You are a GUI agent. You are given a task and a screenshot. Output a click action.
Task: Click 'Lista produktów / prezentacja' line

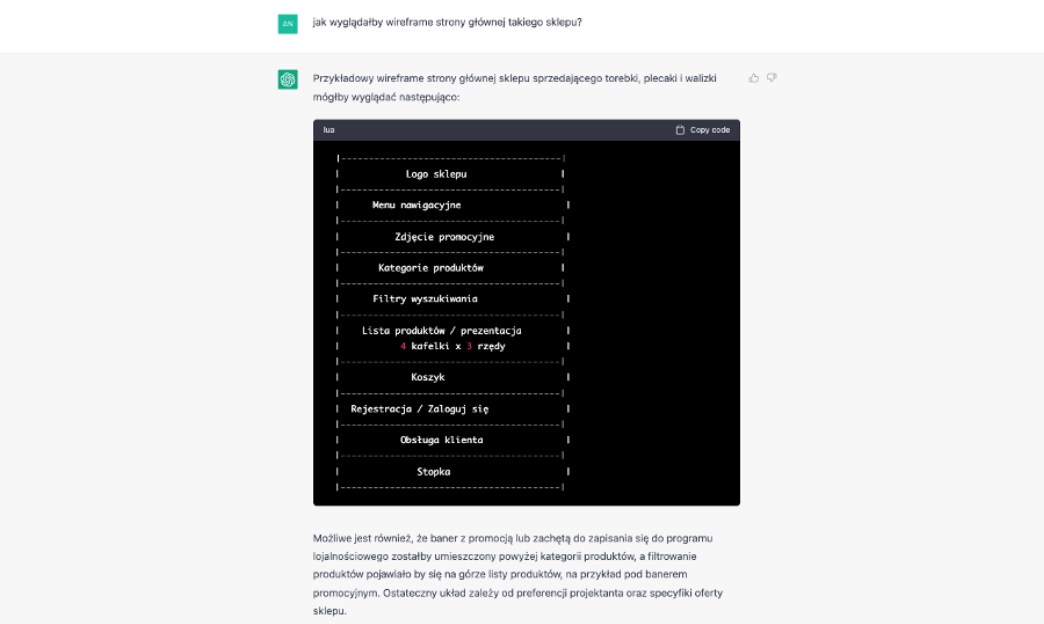click(441, 330)
